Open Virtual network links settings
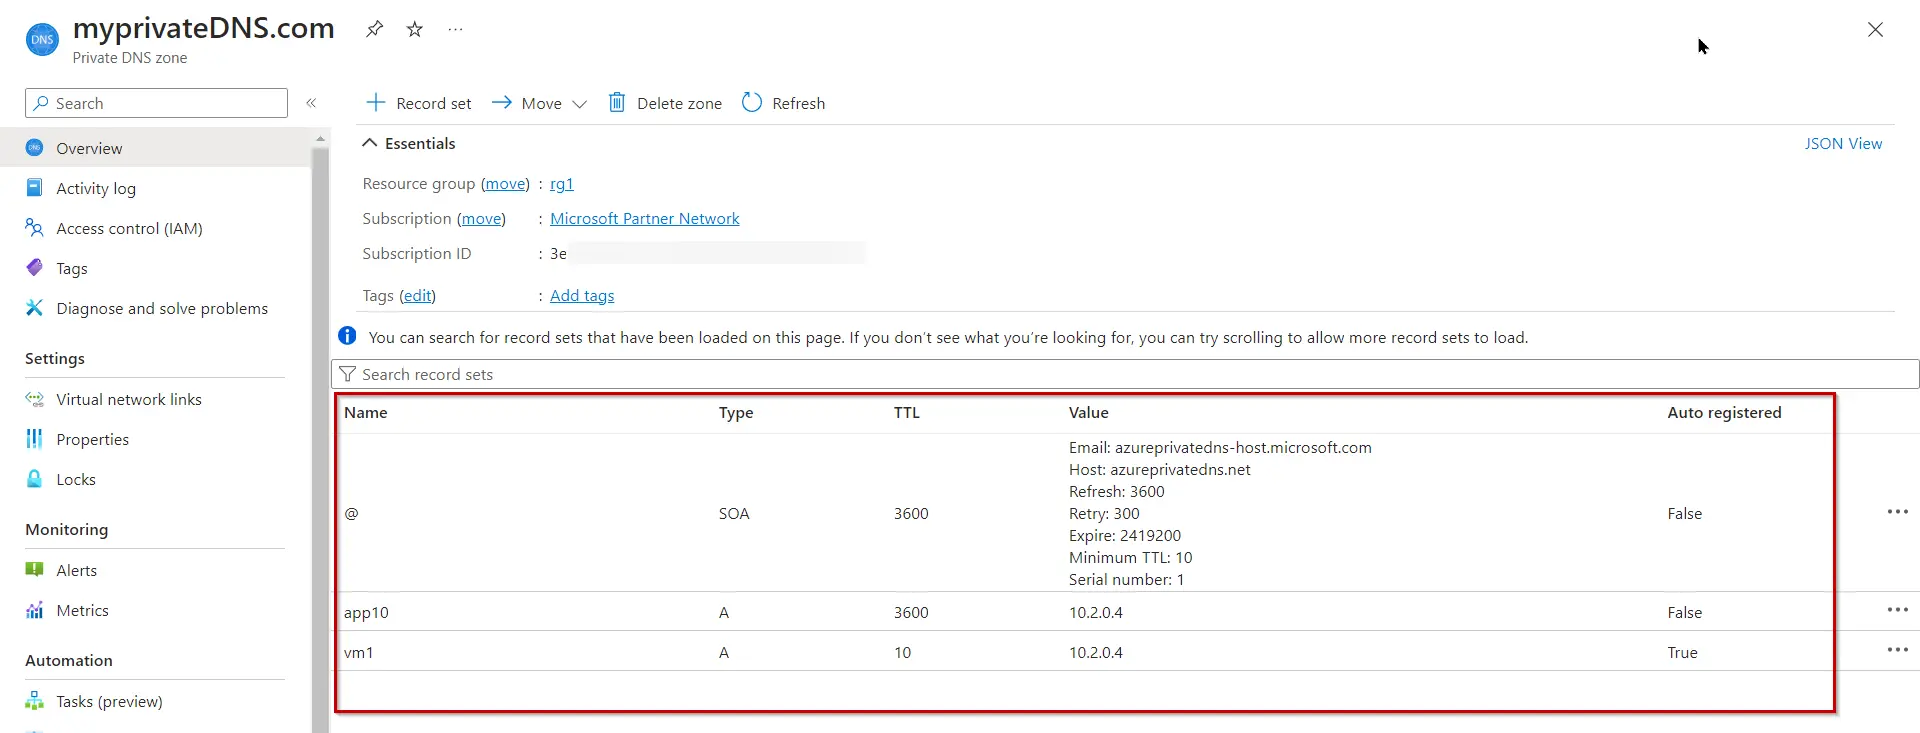This screenshot has height=733, width=1920. (129, 399)
